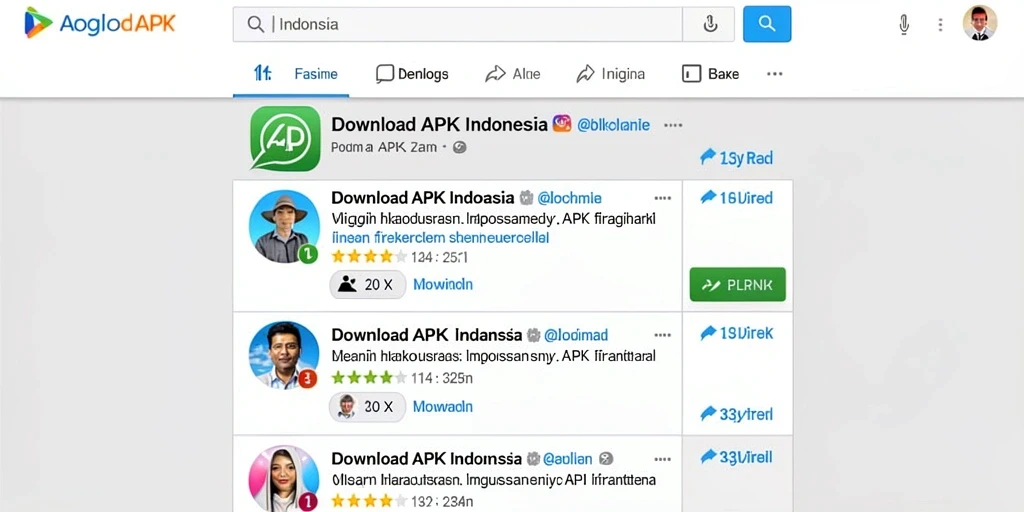Click the 'lineen firekerclem shenneuercellal' link
This screenshot has height=512, width=1024.
(x=440, y=237)
